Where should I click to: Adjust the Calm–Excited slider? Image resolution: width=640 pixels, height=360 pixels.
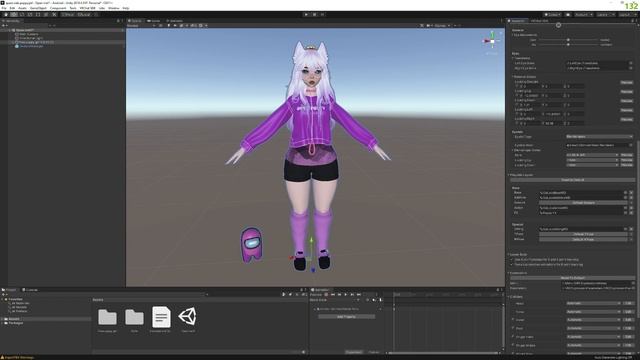coord(568,40)
